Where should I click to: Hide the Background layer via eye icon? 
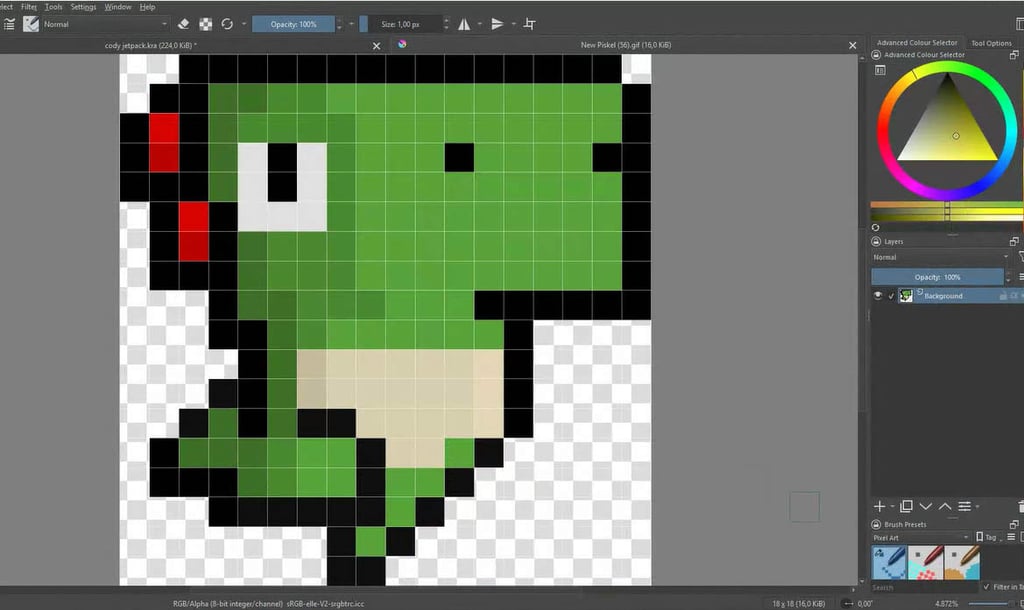tap(878, 296)
